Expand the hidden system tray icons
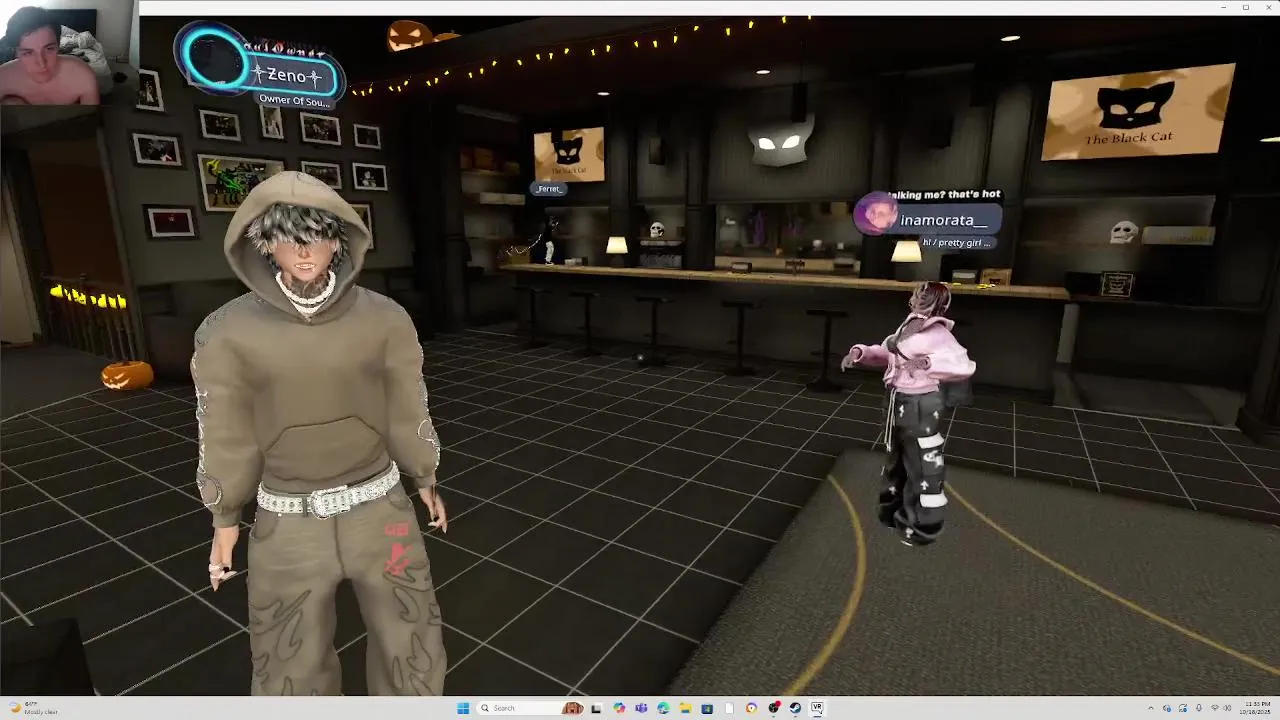The width and height of the screenshot is (1280, 720). [1151, 708]
